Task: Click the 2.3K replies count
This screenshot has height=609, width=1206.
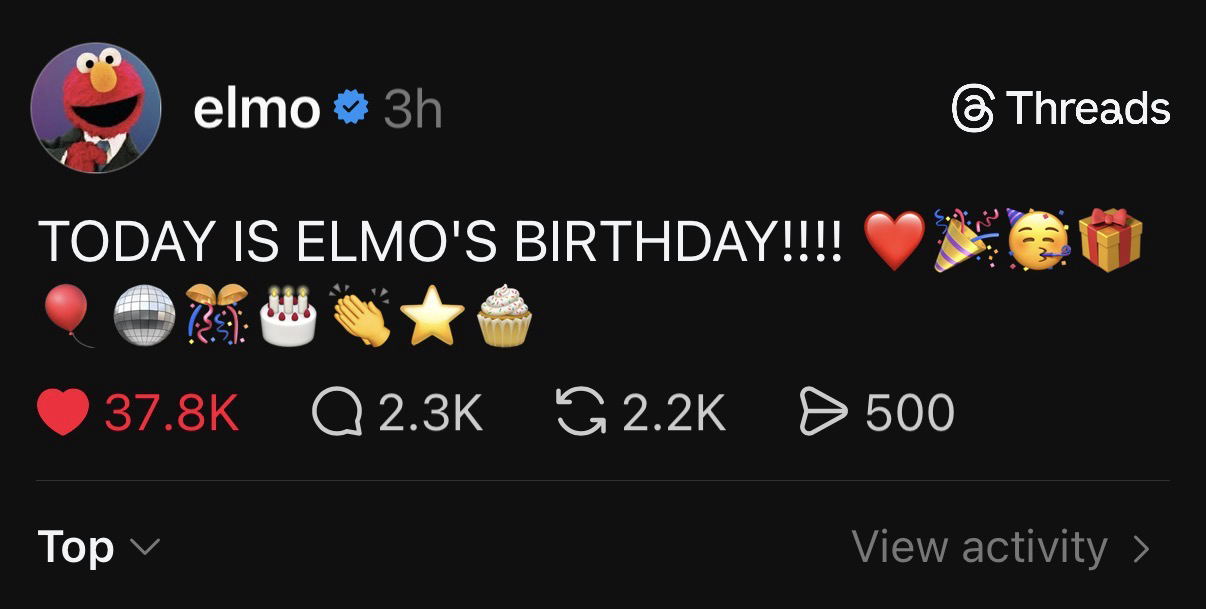Action: (430, 414)
